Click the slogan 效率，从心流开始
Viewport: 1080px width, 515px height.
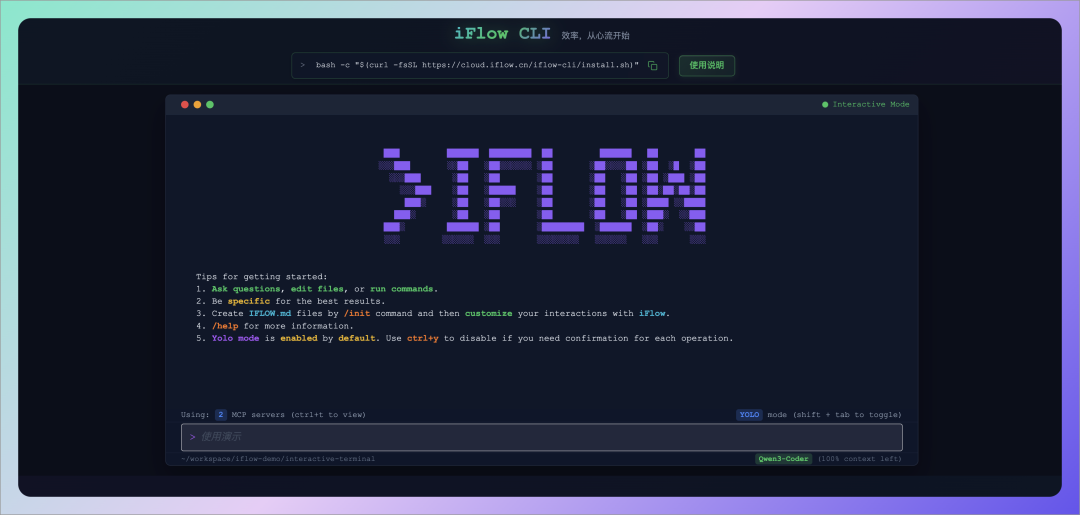pyautogui.click(x=595, y=36)
